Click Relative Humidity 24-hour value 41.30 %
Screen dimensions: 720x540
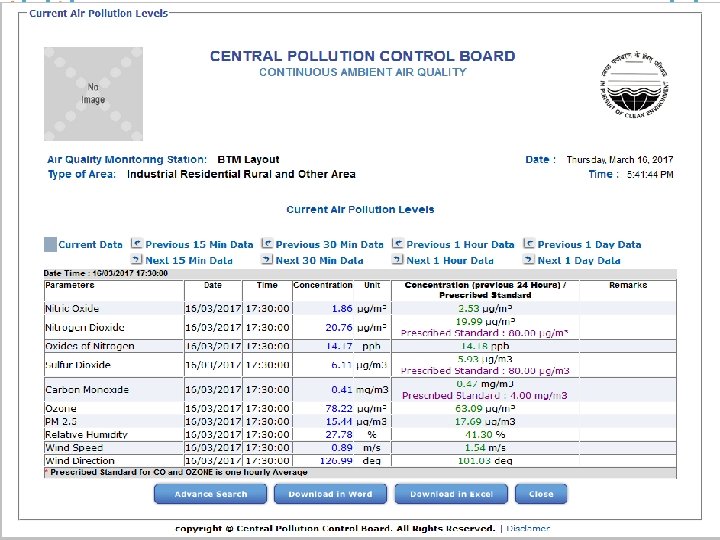point(485,434)
